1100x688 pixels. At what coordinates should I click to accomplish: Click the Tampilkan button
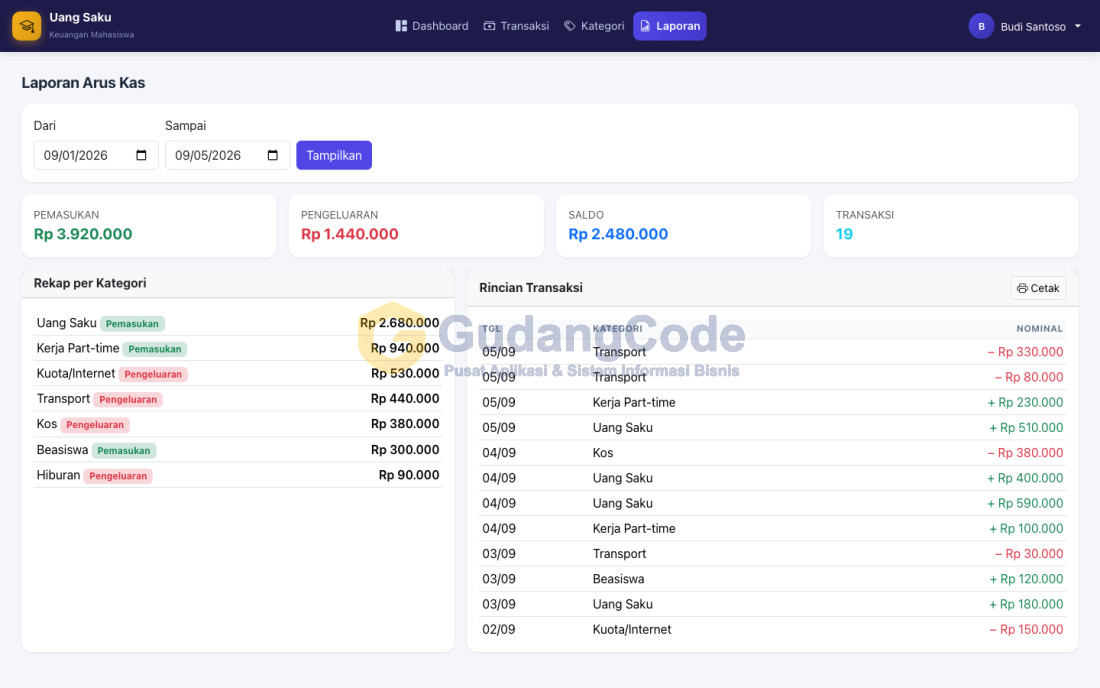[x=334, y=155]
